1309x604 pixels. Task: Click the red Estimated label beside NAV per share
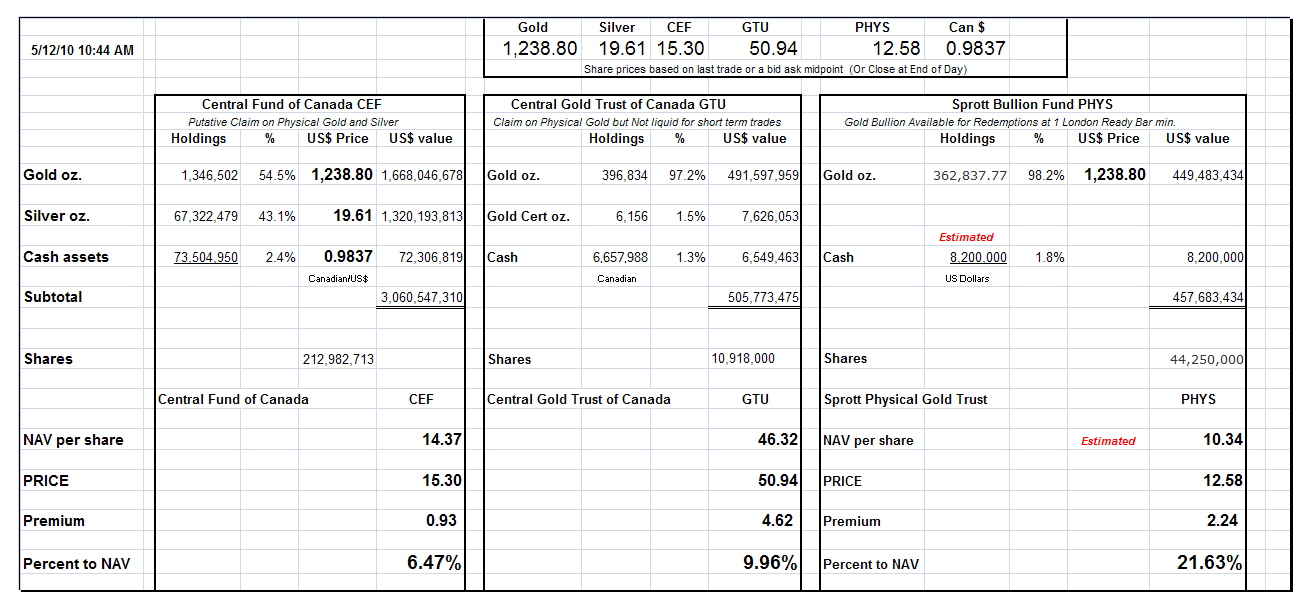click(1108, 441)
